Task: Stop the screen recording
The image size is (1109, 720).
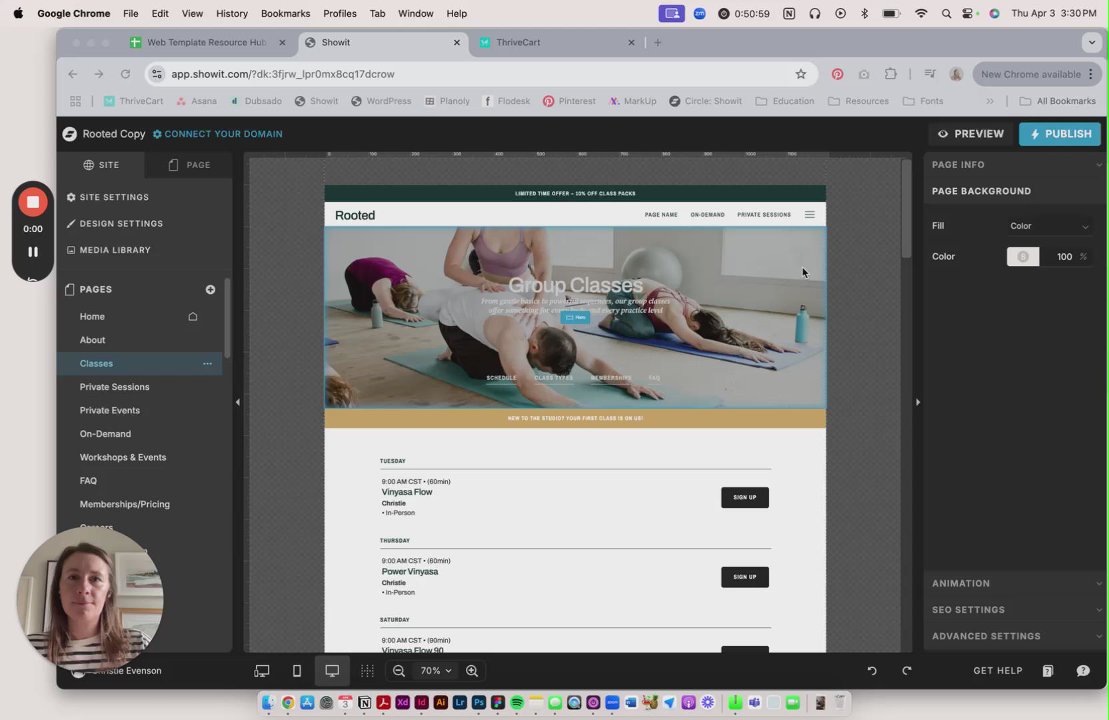Action: pyautogui.click(x=33, y=202)
